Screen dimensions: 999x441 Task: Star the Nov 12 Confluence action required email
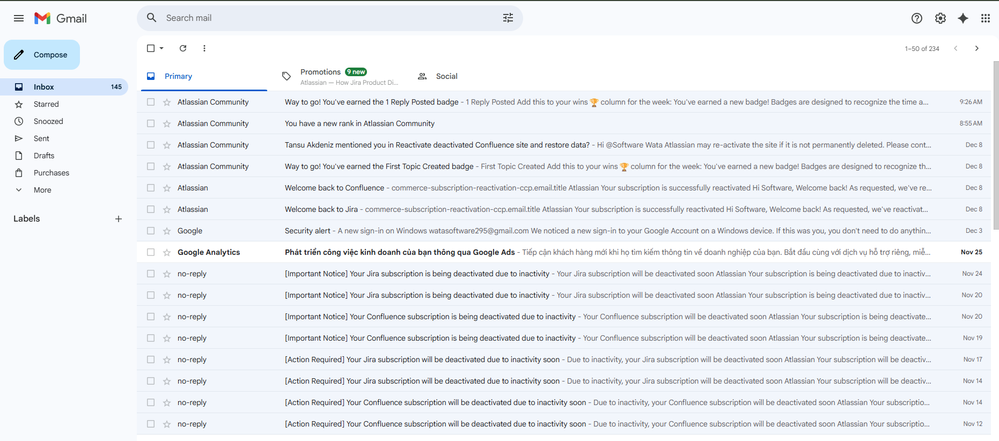click(x=167, y=424)
